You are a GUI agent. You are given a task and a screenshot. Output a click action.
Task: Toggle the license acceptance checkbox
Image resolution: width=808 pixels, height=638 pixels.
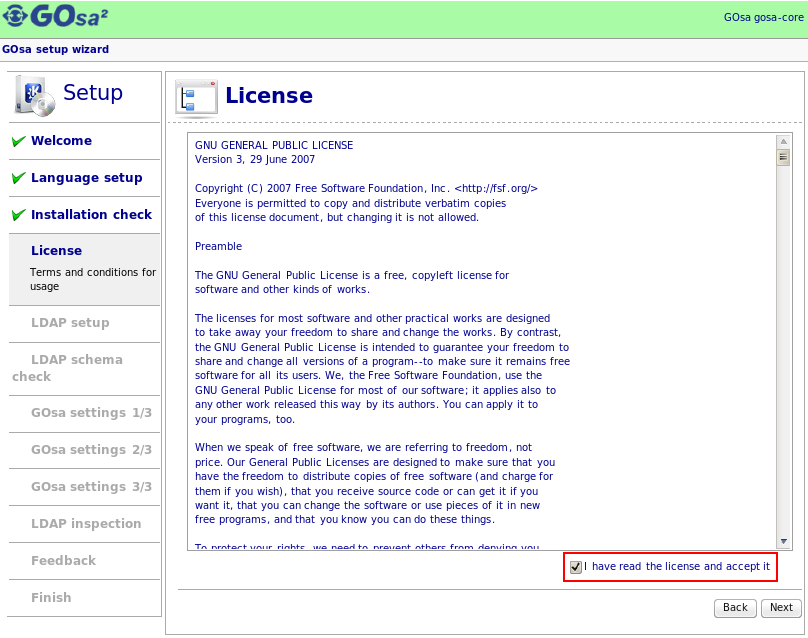point(575,567)
